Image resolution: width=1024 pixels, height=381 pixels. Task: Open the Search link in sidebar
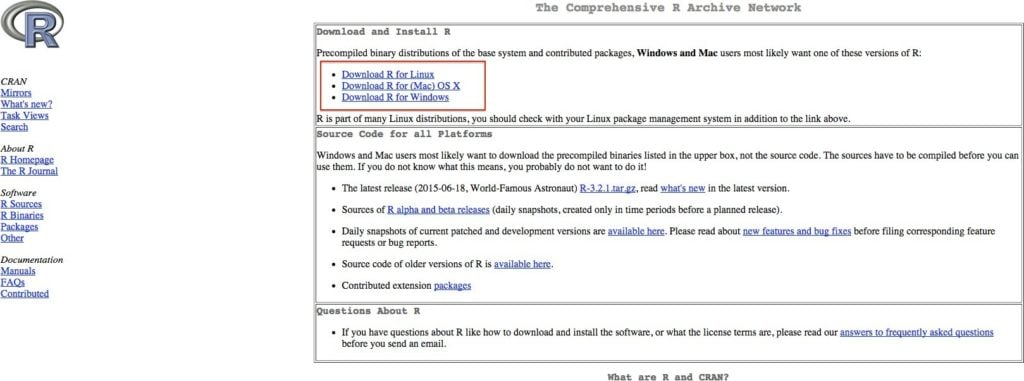(14, 127)
